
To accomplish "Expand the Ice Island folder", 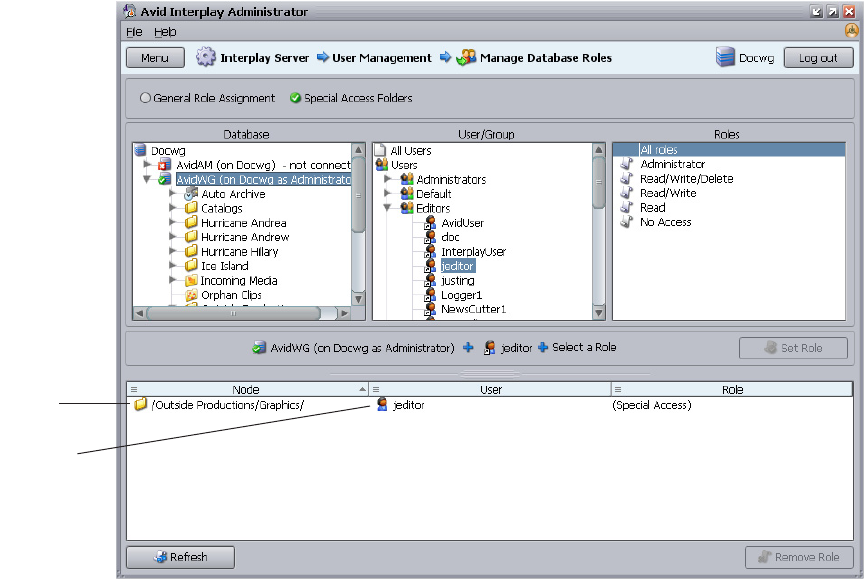I will pos(172,265).
